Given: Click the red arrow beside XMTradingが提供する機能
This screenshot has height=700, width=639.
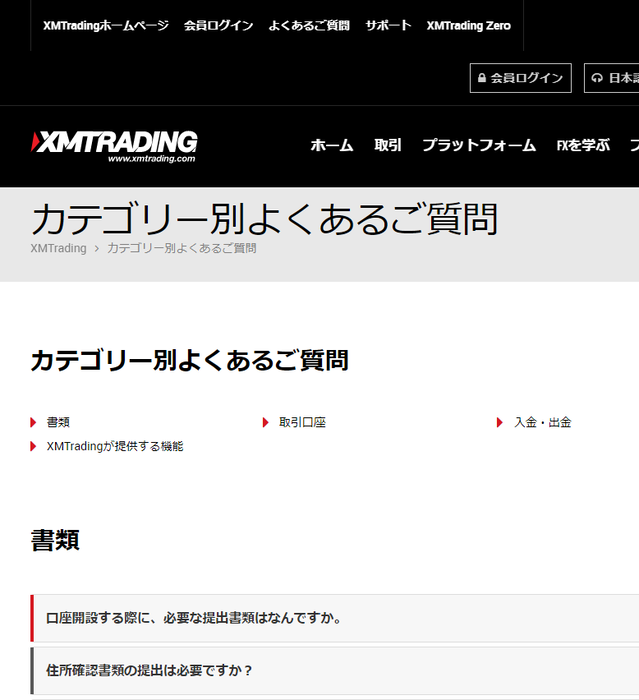Looking at the screenshot, I should click(33, 446).
